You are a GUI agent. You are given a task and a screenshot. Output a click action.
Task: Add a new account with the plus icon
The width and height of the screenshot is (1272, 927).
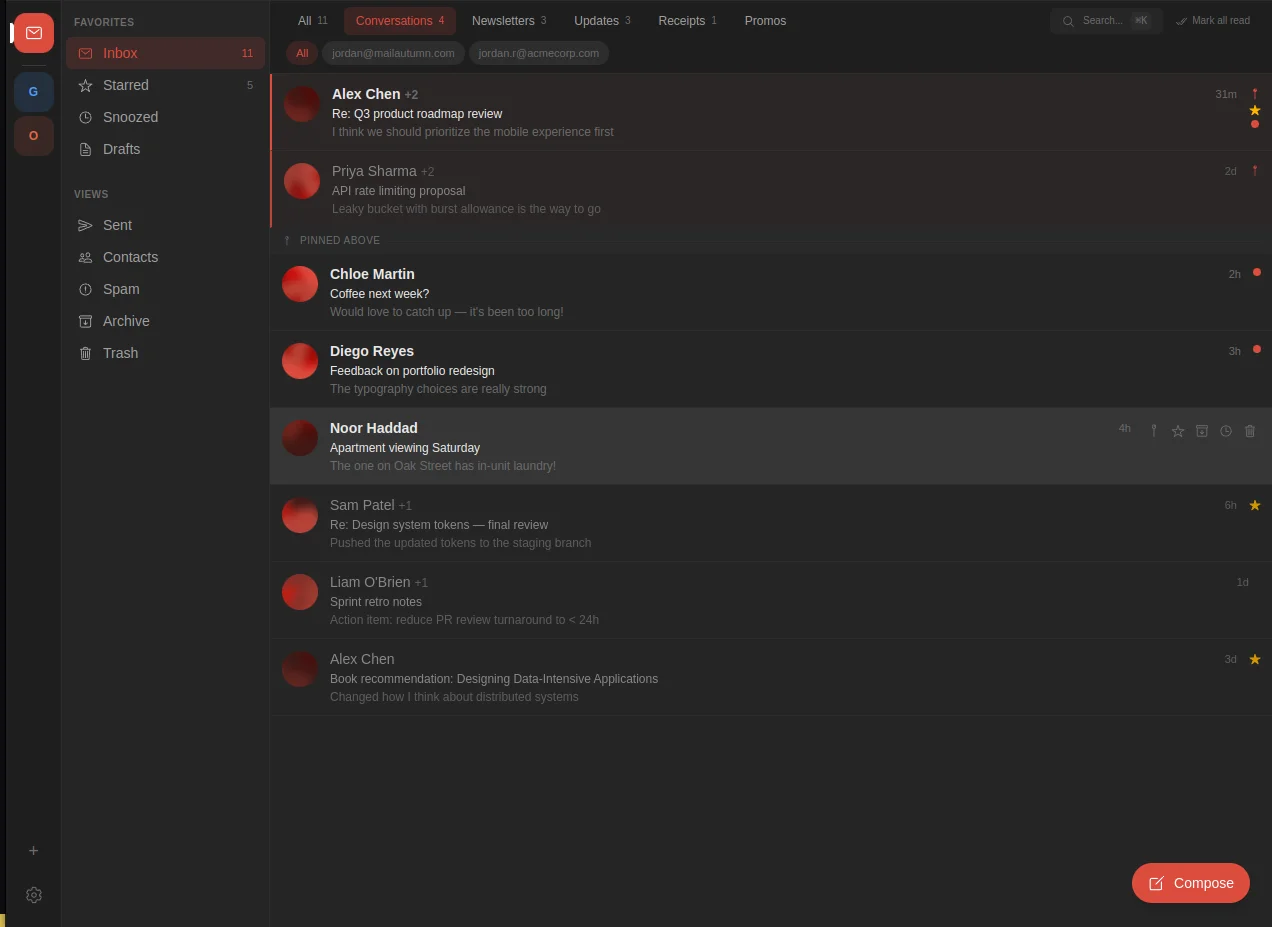tap(33, 850)
